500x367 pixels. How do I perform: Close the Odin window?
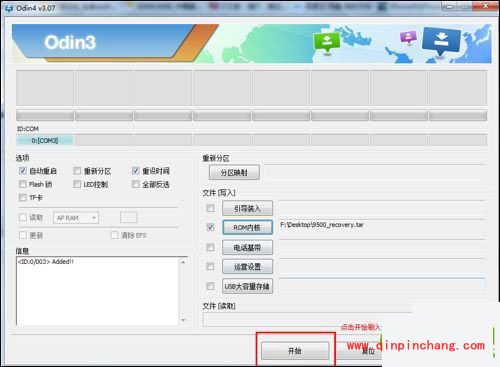pos(485,6)
